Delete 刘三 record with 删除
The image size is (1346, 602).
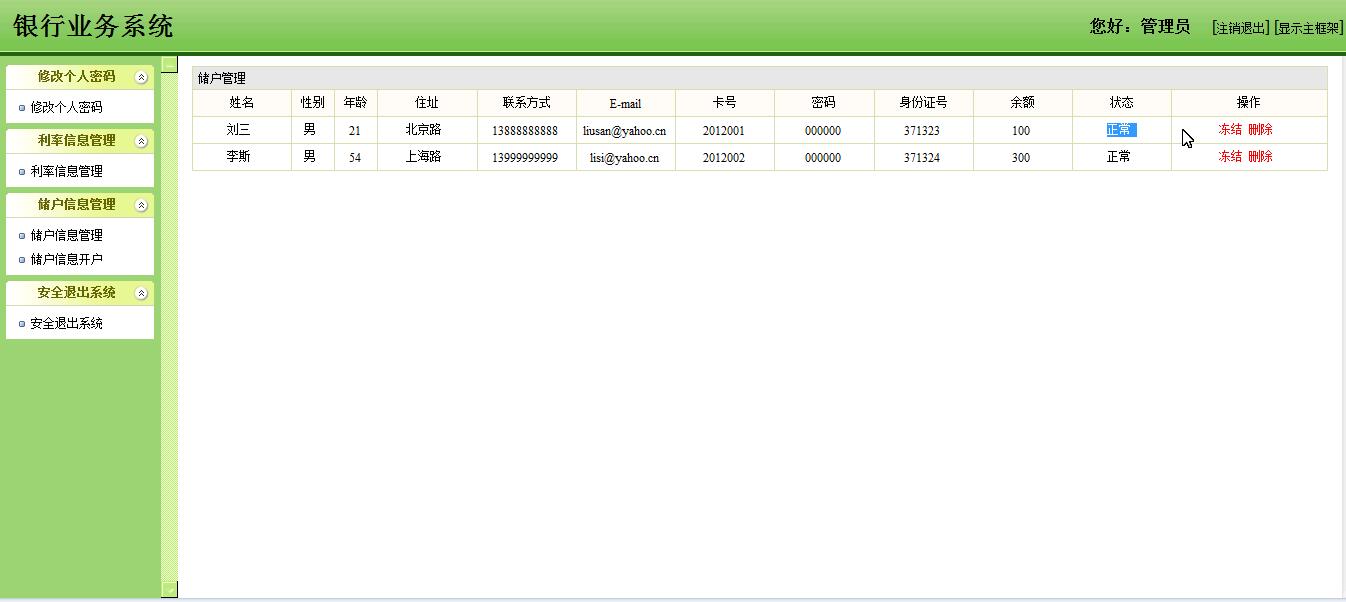1260,129
